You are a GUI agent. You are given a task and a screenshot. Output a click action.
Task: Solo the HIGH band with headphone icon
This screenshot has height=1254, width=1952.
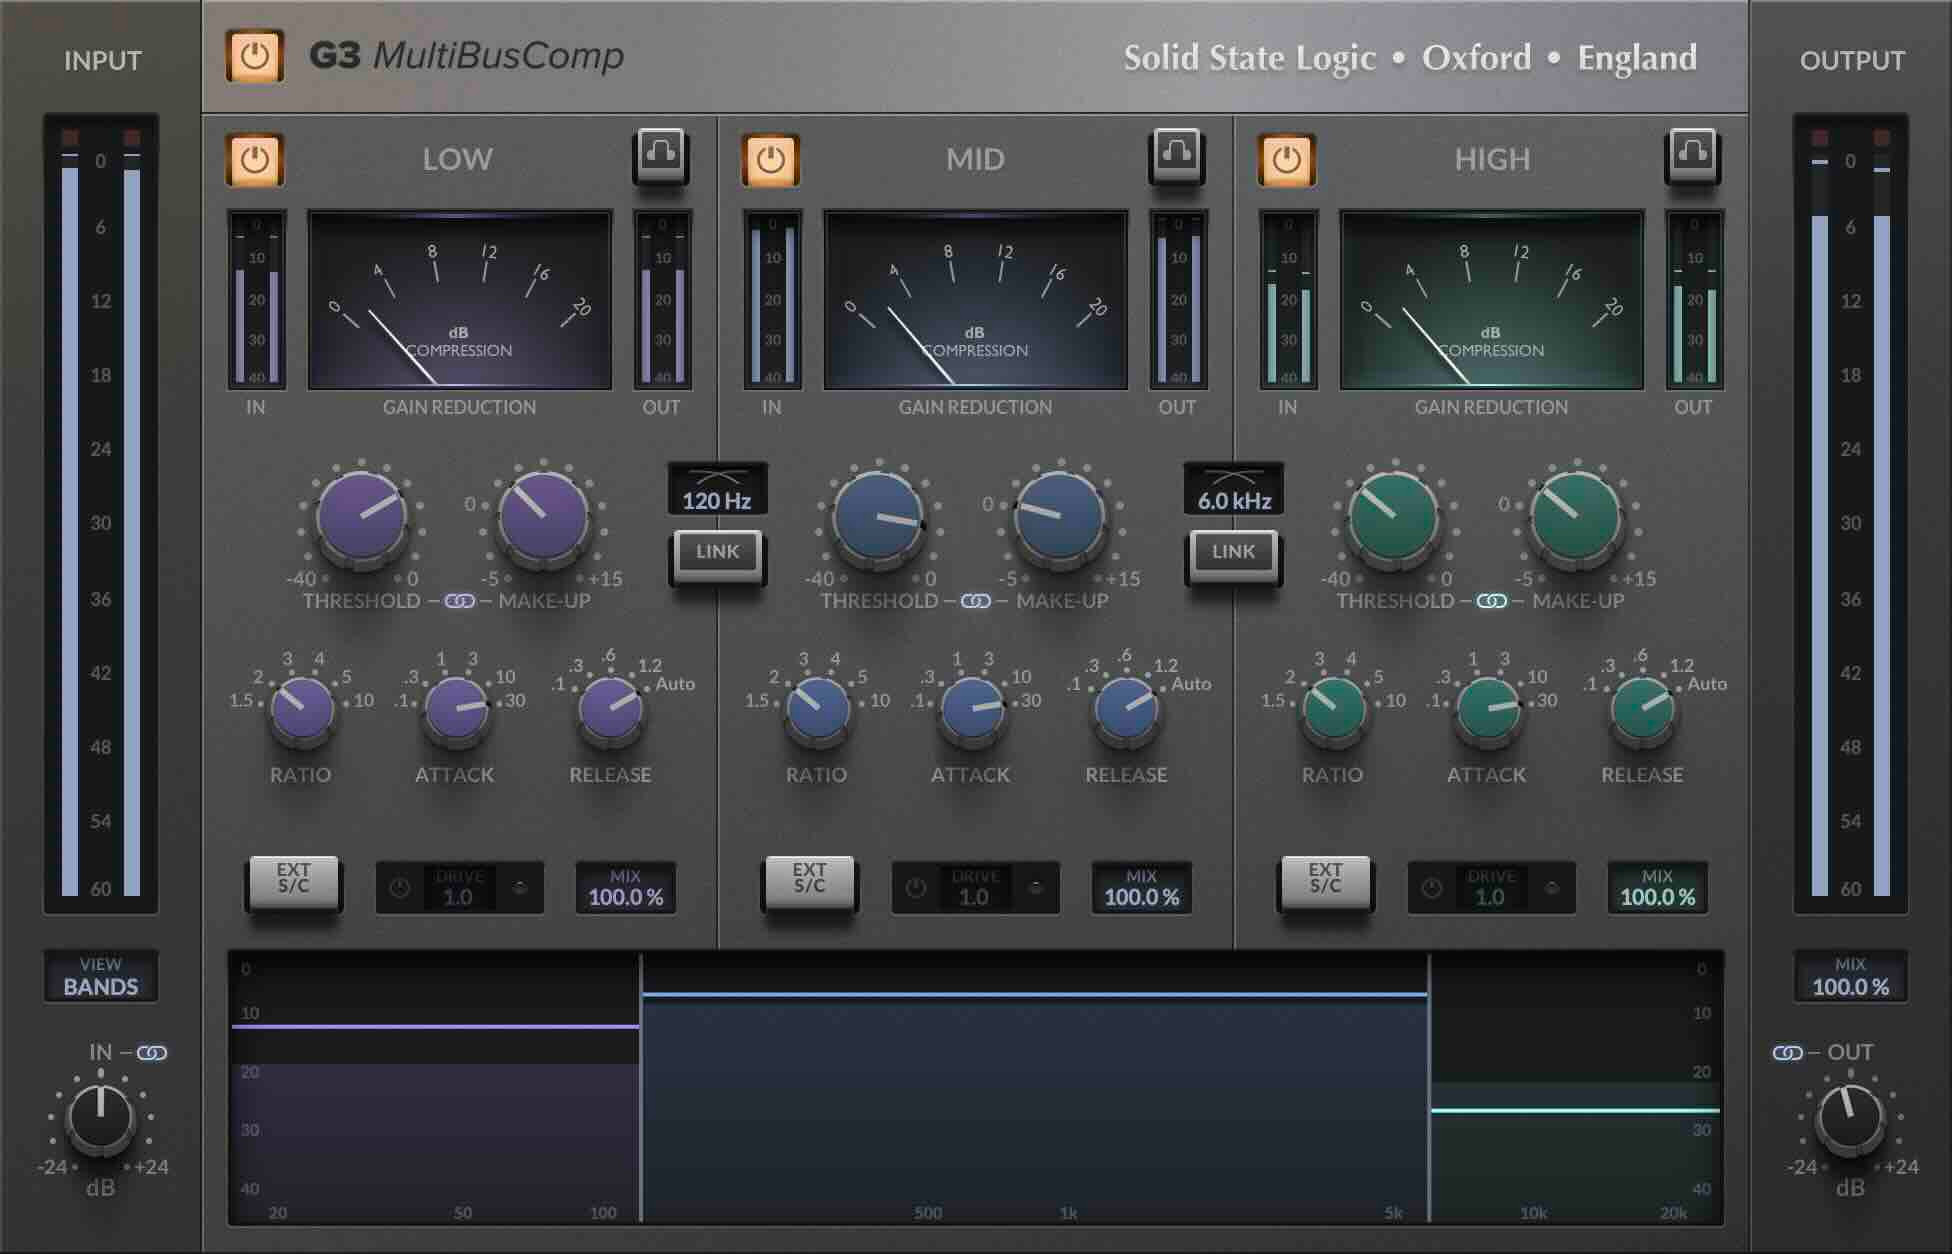(1692, 155)
